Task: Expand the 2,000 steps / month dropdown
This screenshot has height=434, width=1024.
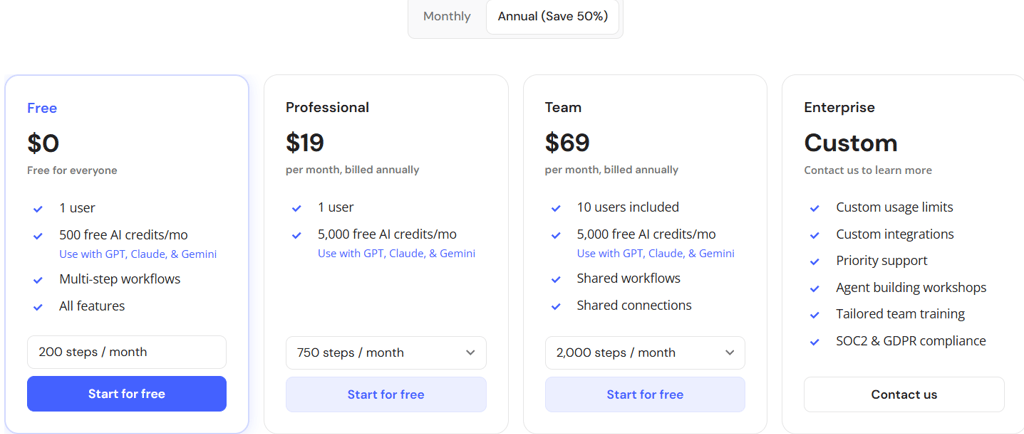Action: (645, 353)
